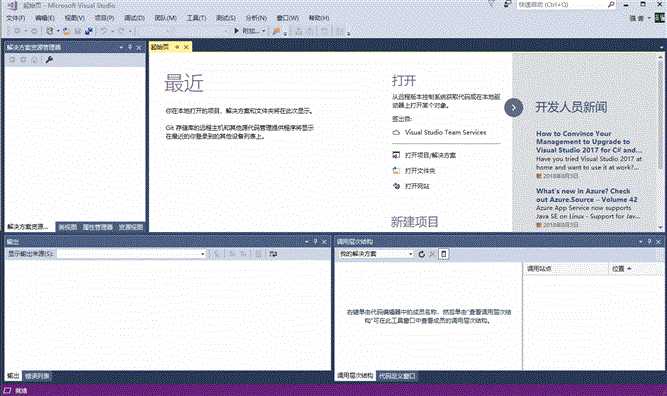Click 打开项目/解决方案 link
The width and height of the screenshot is (667, 396).
click(430, 155)
